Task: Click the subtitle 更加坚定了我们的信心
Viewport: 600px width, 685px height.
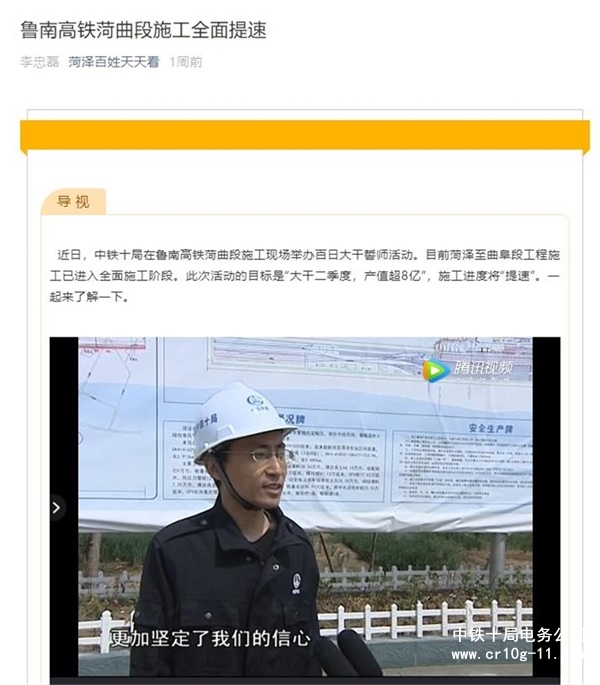Action: (x=210, y=638)
